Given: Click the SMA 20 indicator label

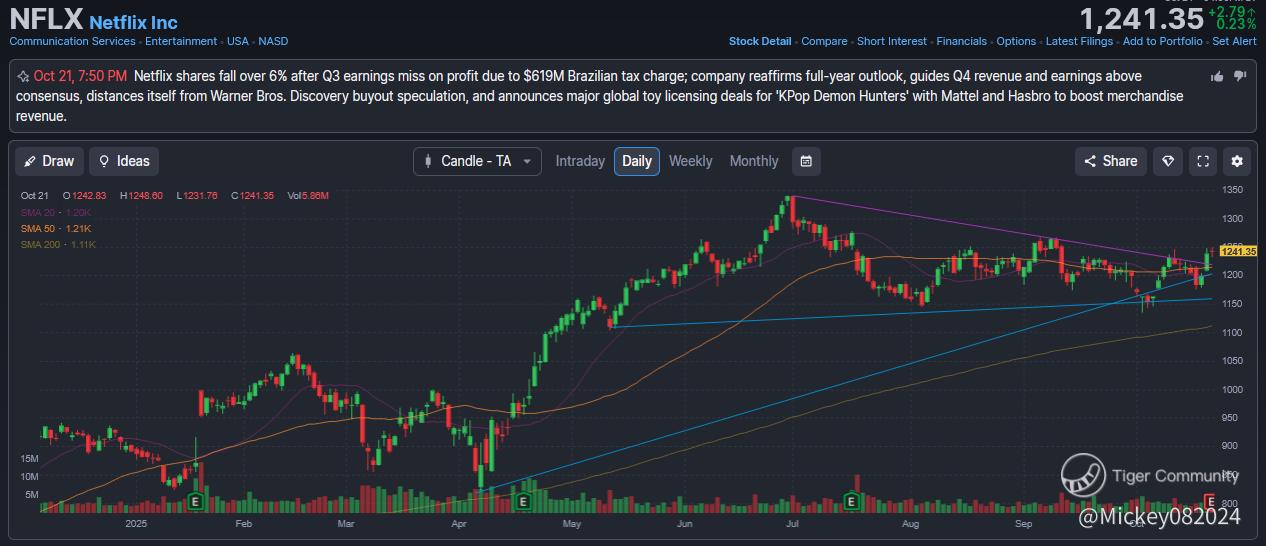Looking at the screenshot, I should tap(56, 212).
